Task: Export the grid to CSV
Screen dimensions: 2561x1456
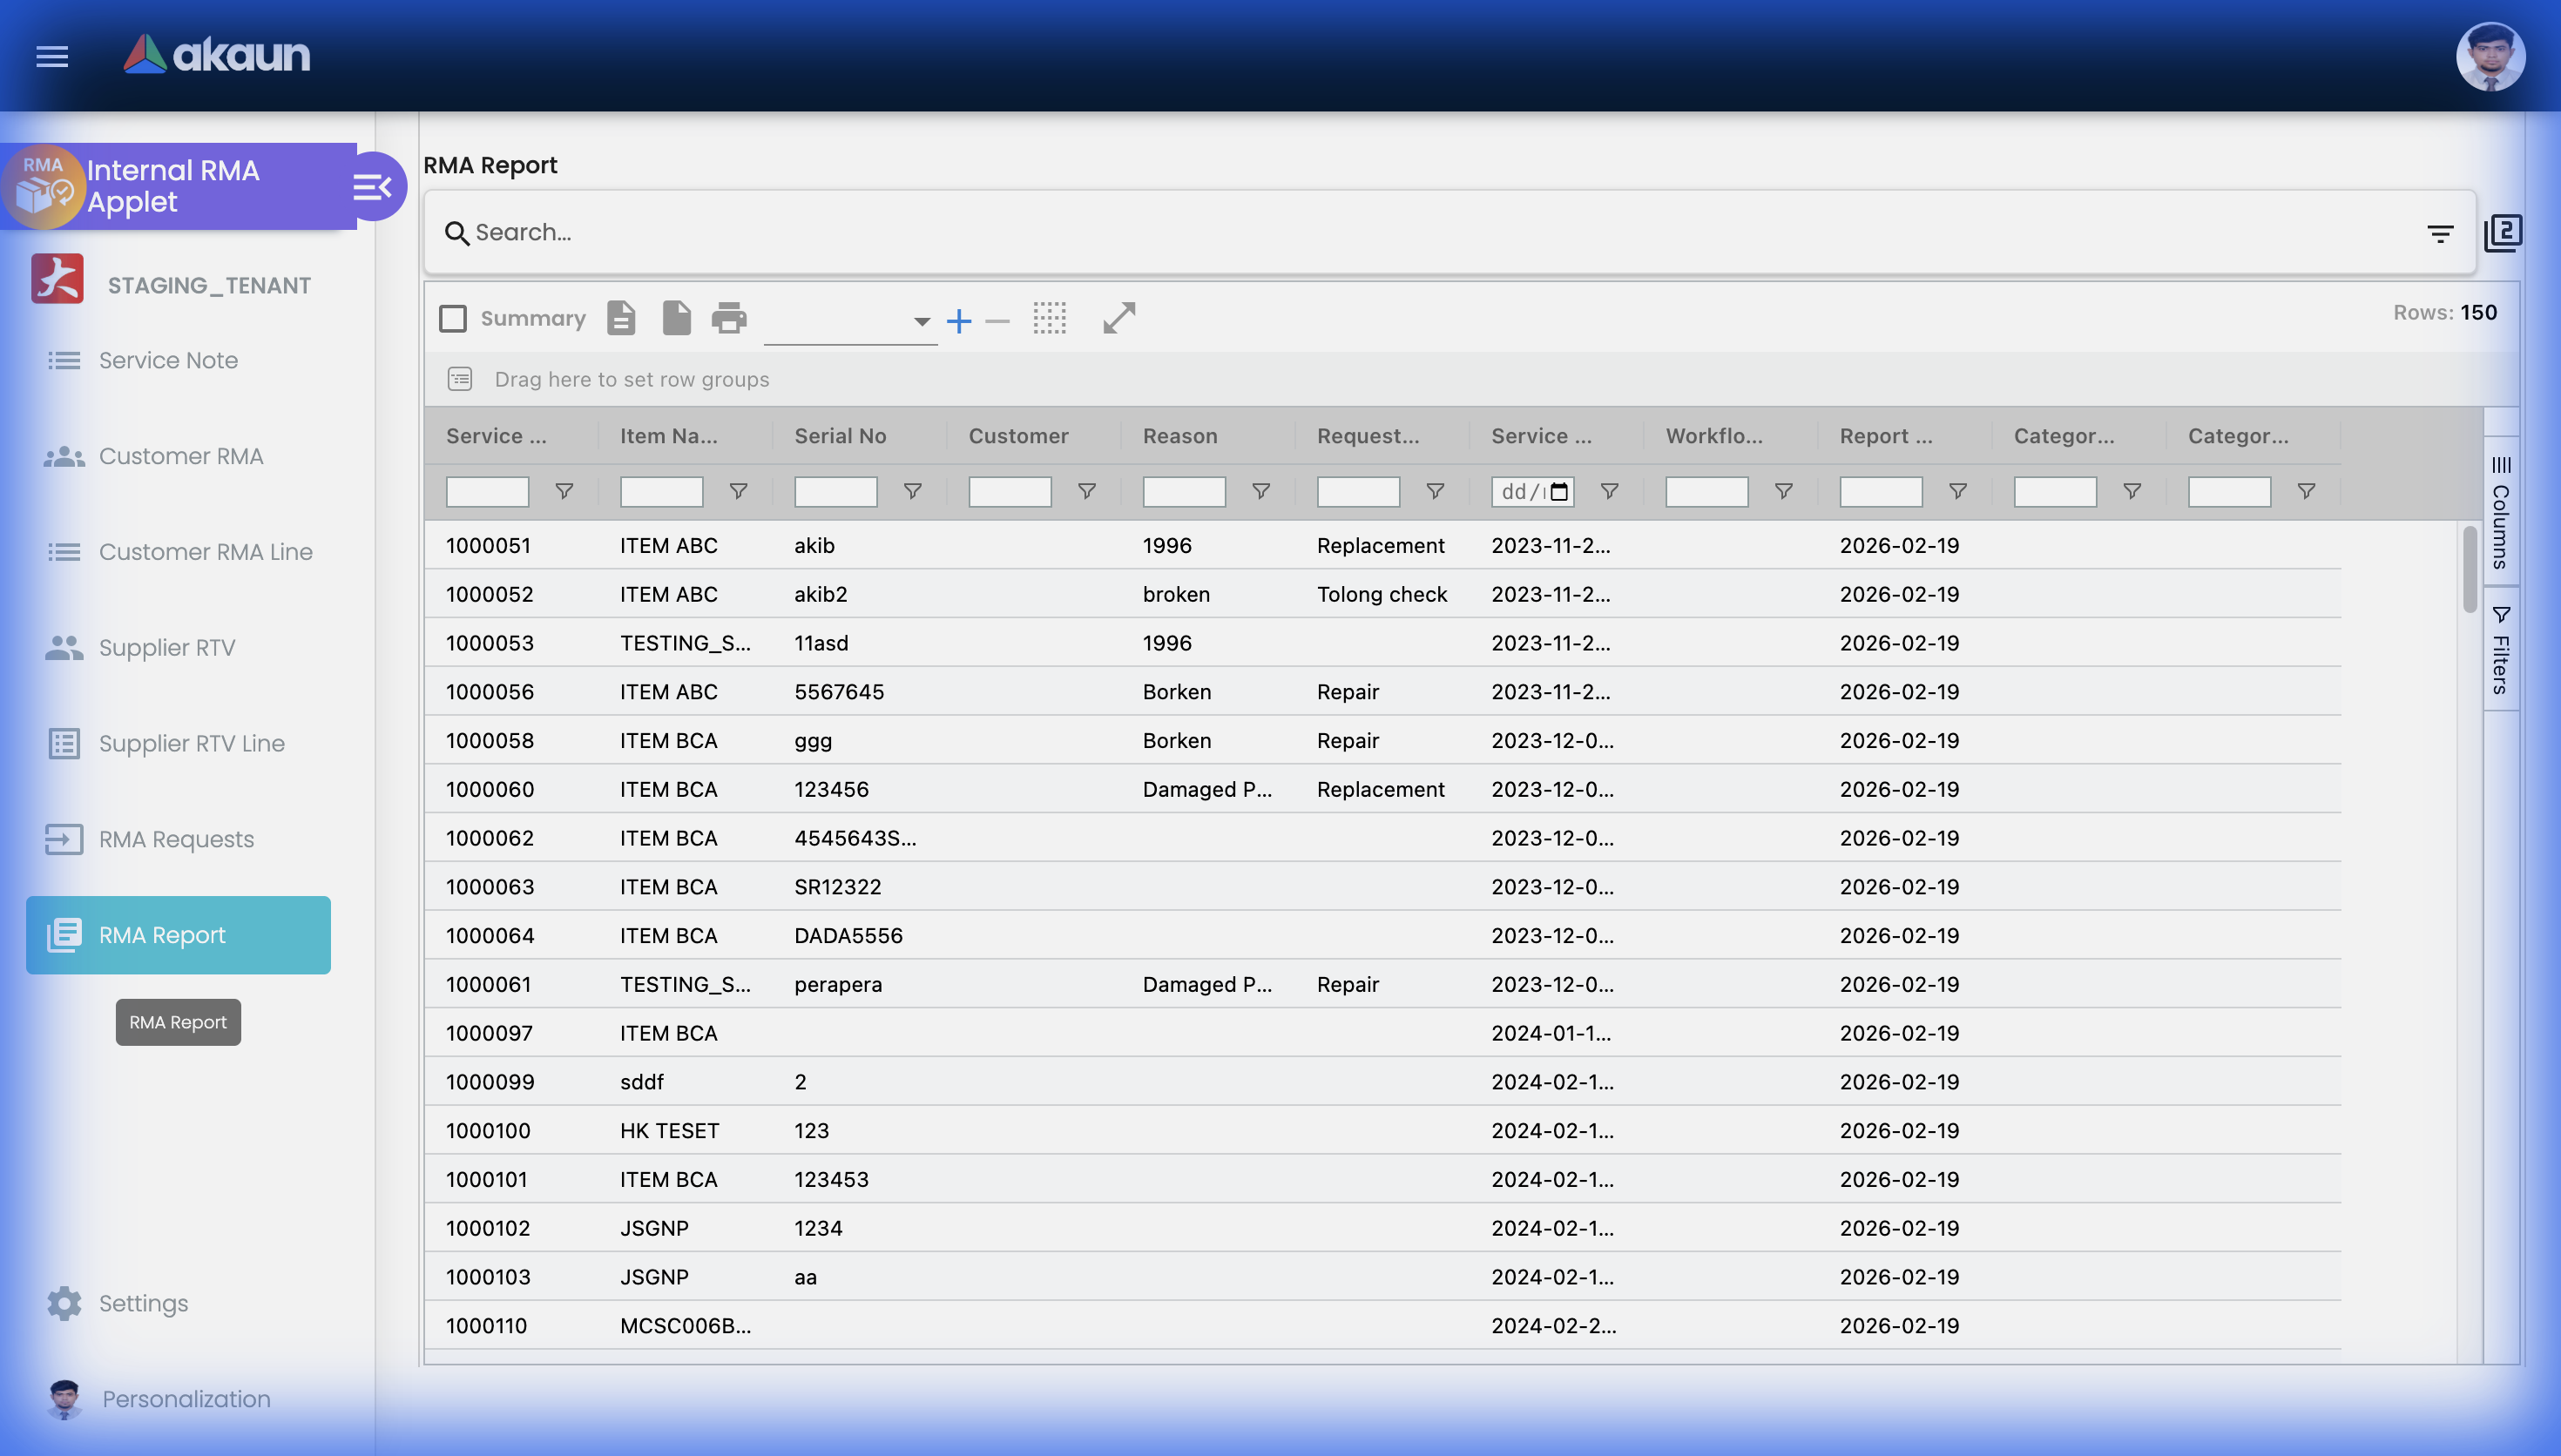Action: tap(621, 318)
